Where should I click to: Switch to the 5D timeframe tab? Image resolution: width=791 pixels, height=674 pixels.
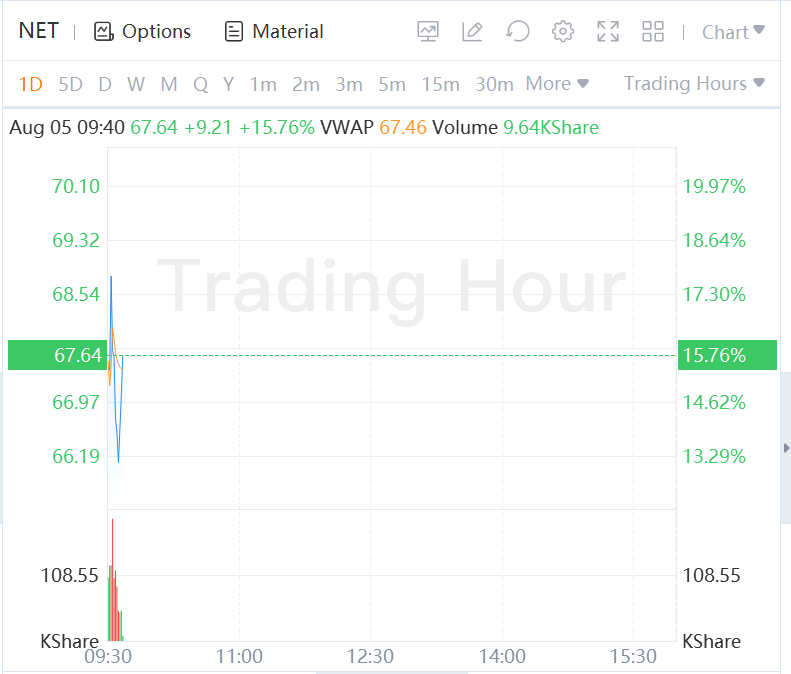(70, 84)
